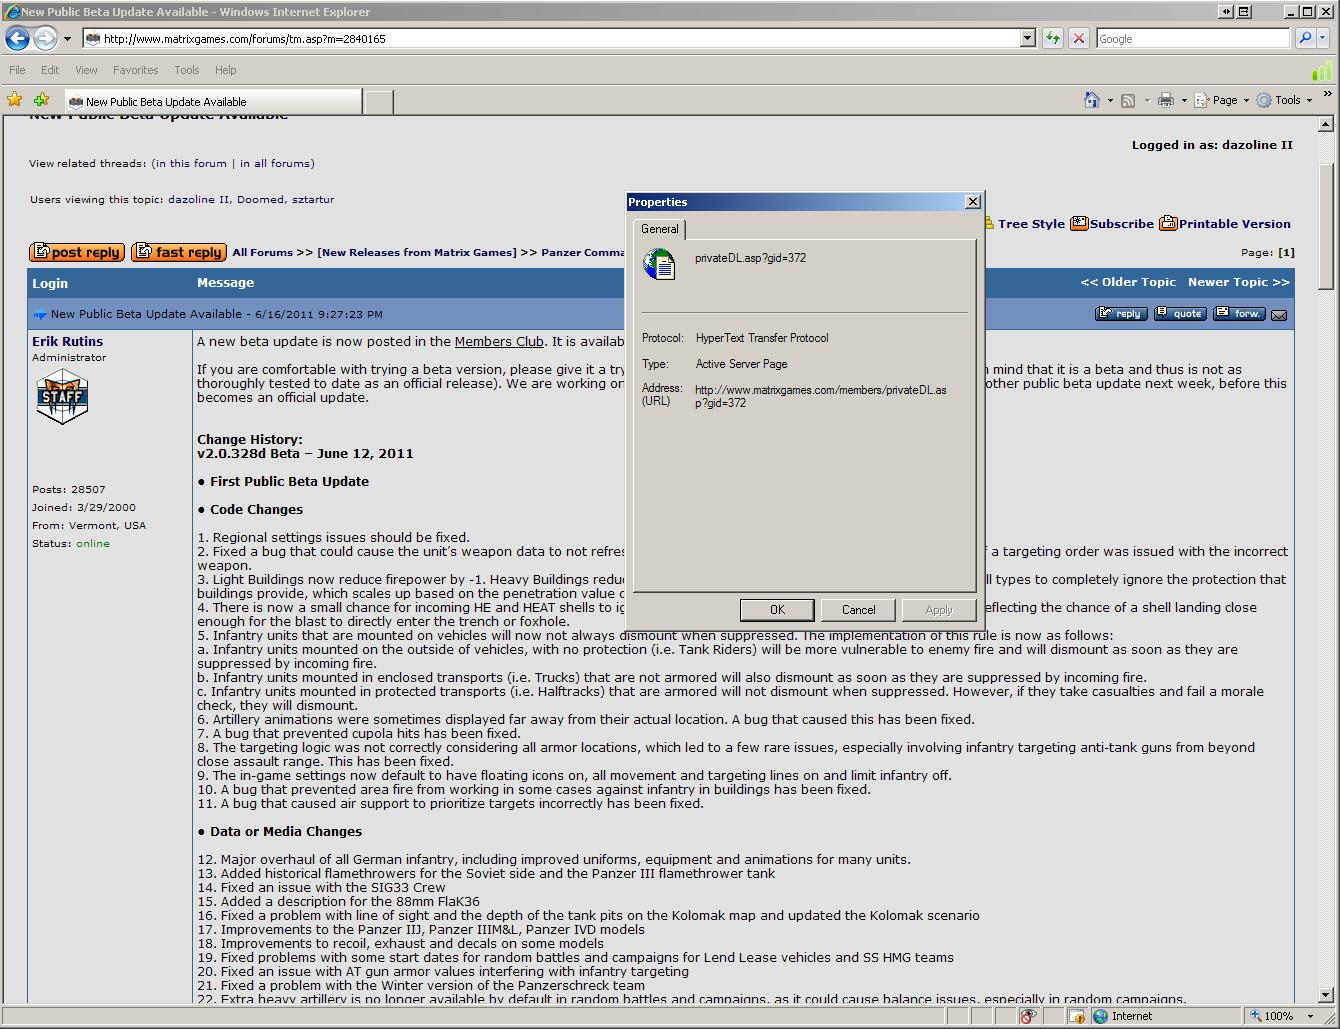Screen dimensions: 1340x1029
Task: Click the 'in all forums' related threads link
Action: 277,164
